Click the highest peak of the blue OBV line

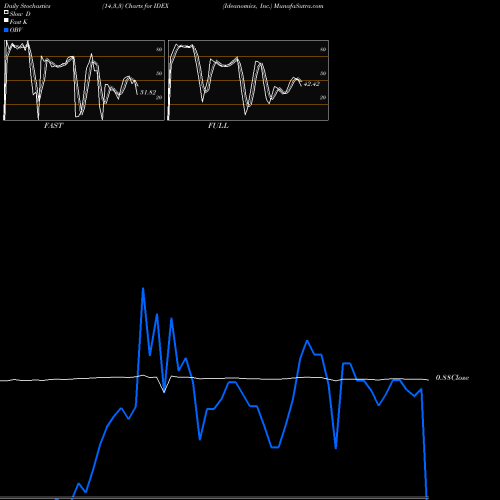[x=143, y=289]
